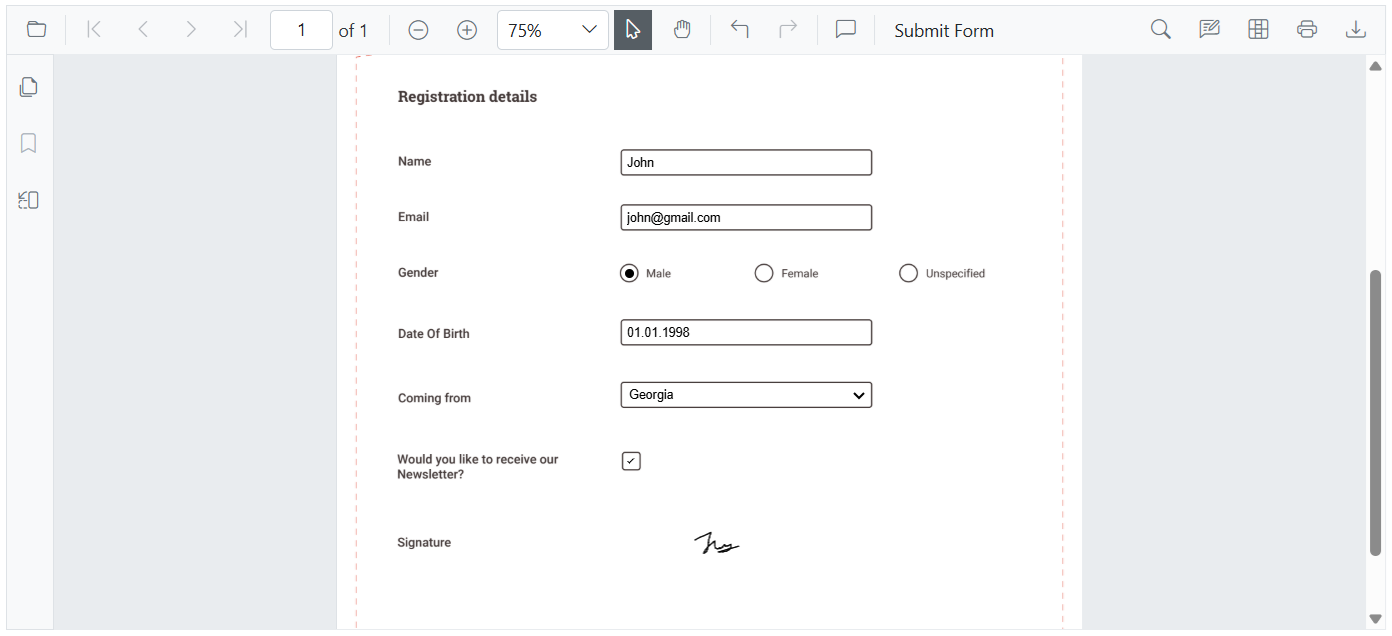Choose the Unspecified gender radio button
1392x636 pixels.
[908, 273]
